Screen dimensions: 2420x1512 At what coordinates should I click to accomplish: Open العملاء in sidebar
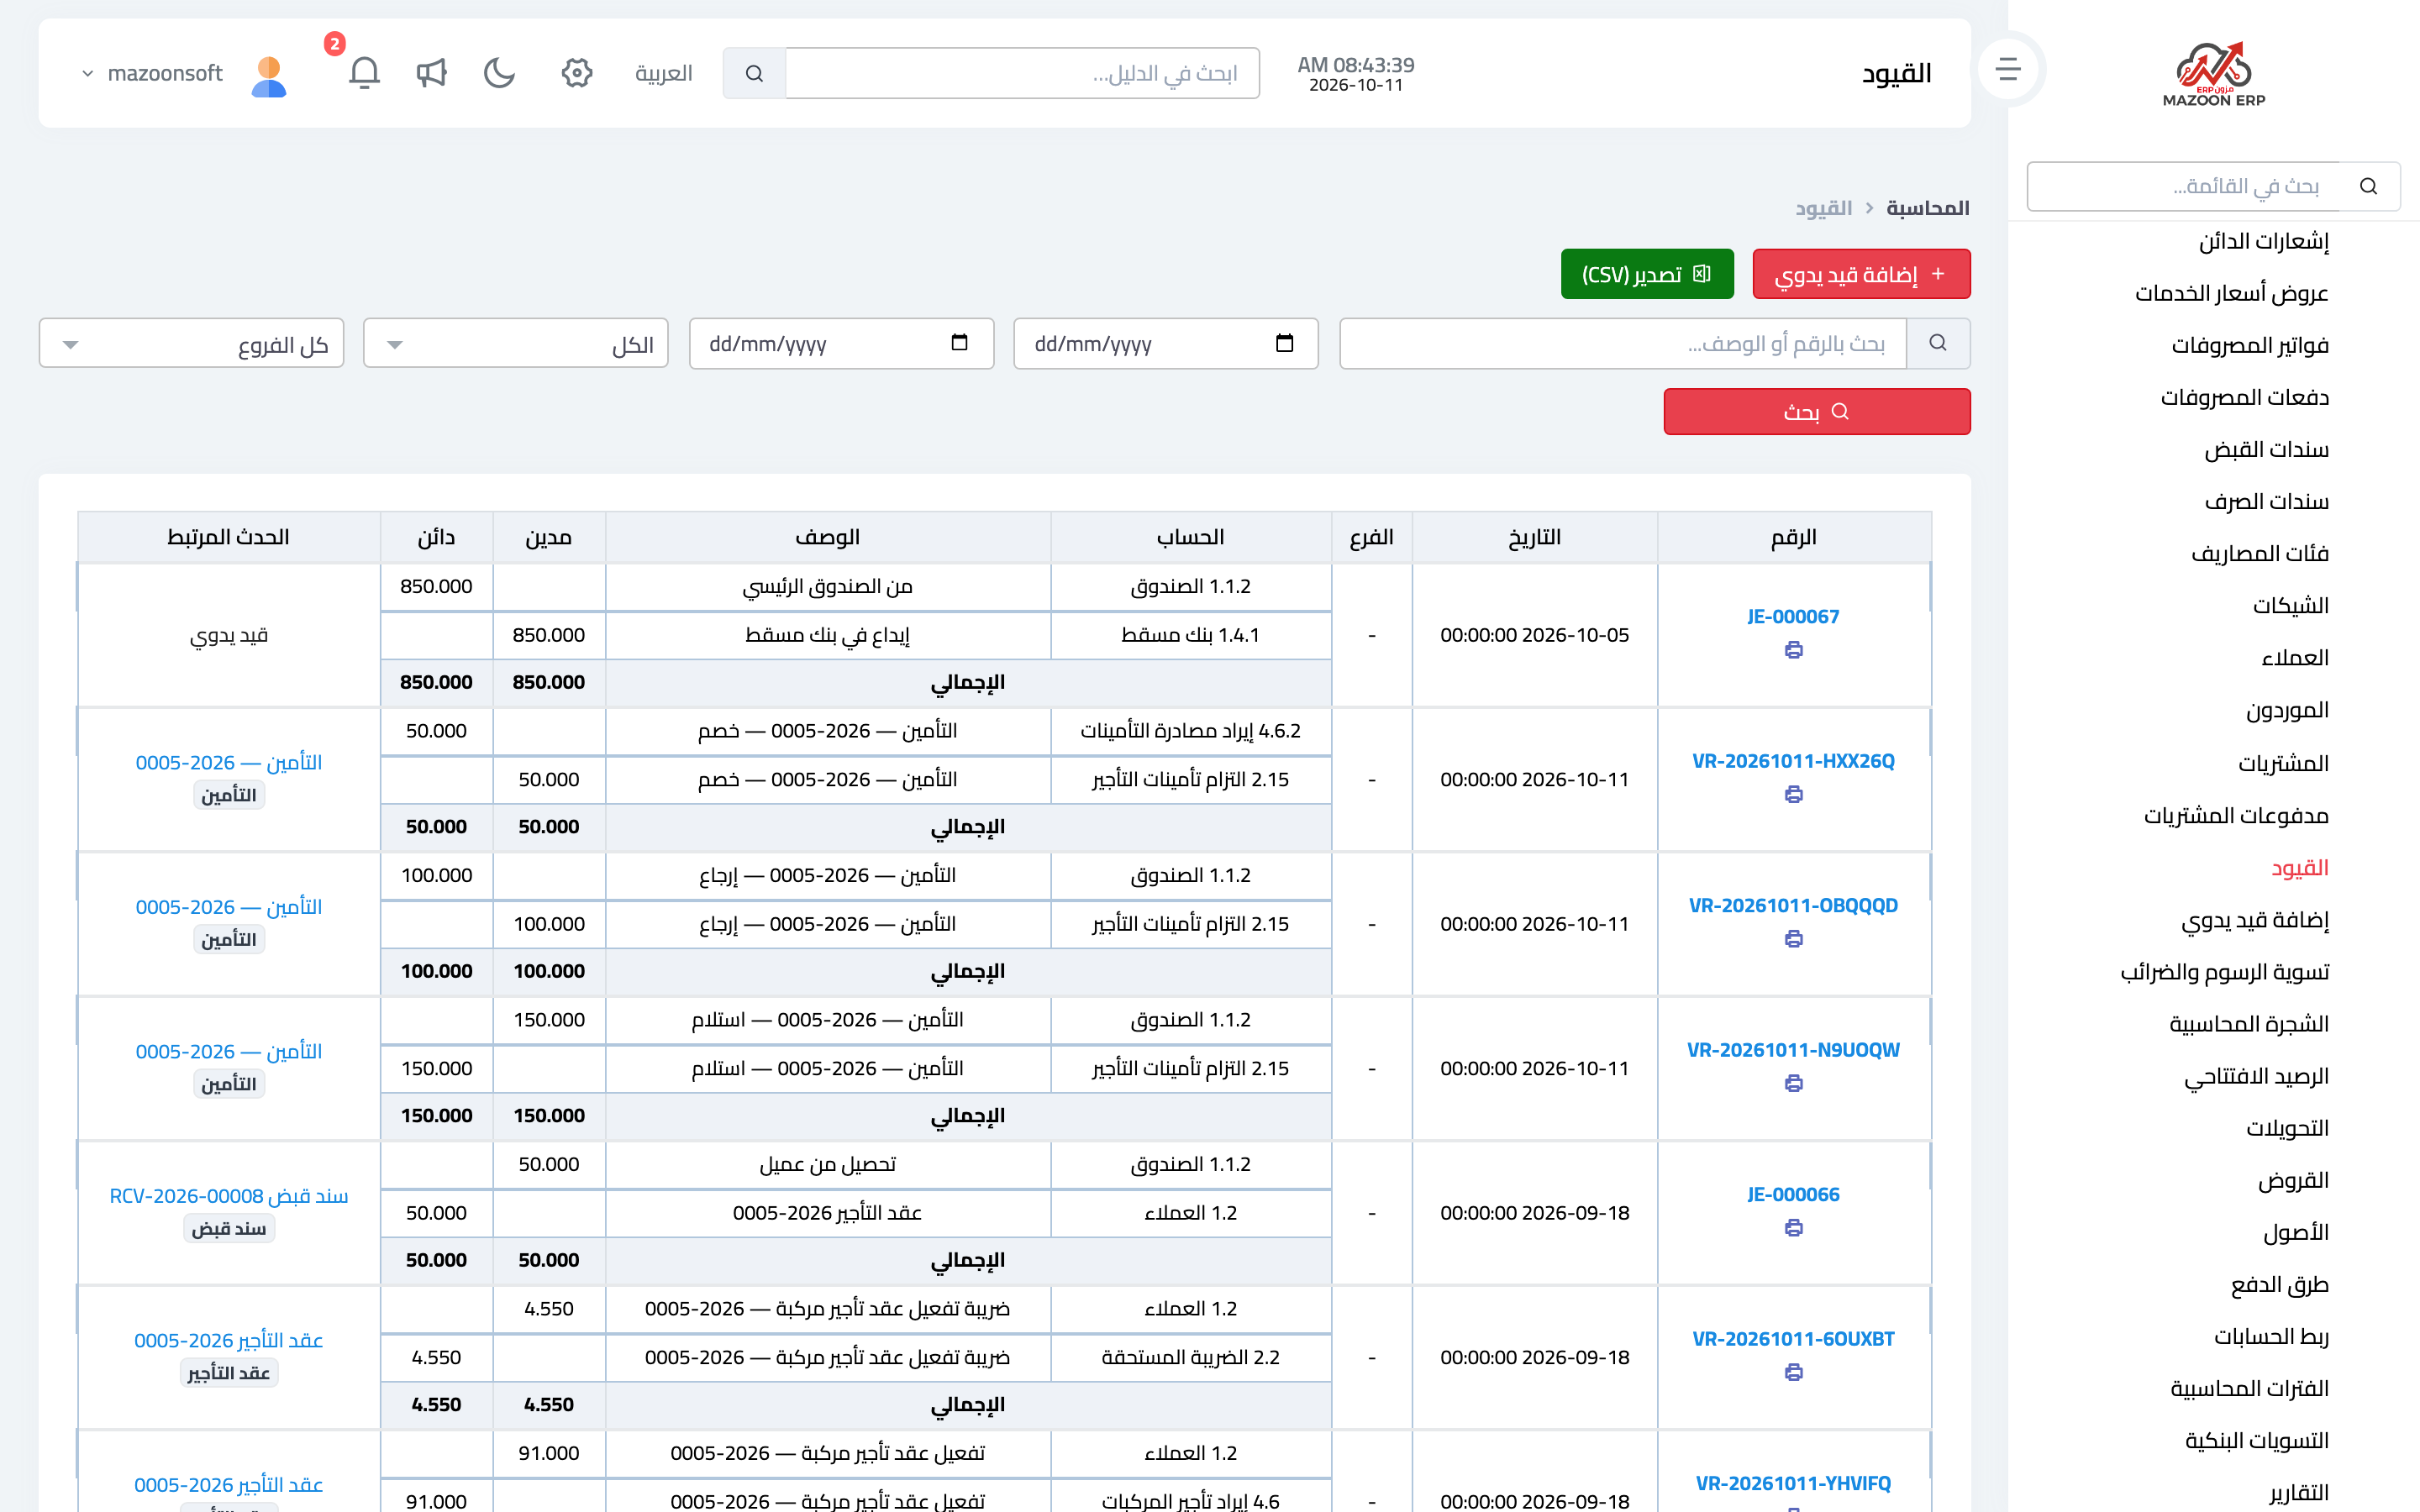pyautogui.click(x=2295, y=658)
